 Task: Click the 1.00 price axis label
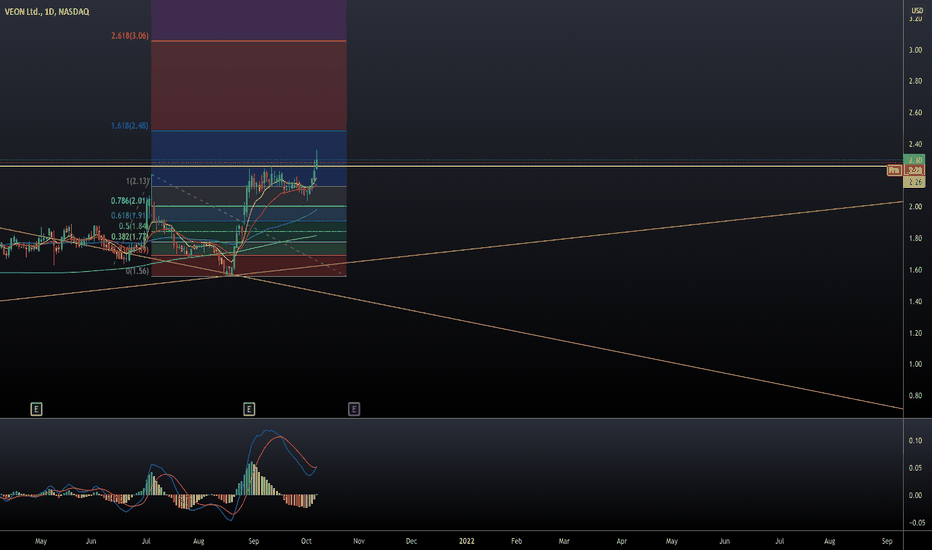pyautogui.click(x=915, y=364)
